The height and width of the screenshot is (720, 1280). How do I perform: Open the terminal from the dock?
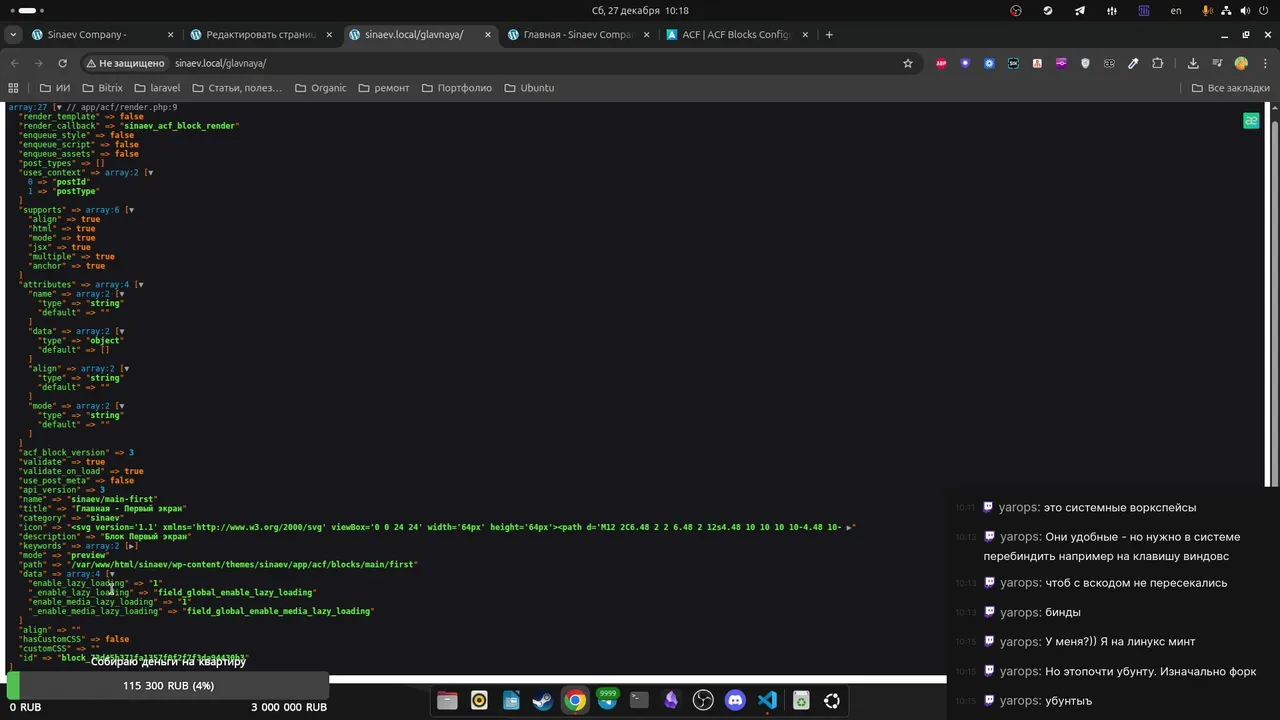coord(639,701)
